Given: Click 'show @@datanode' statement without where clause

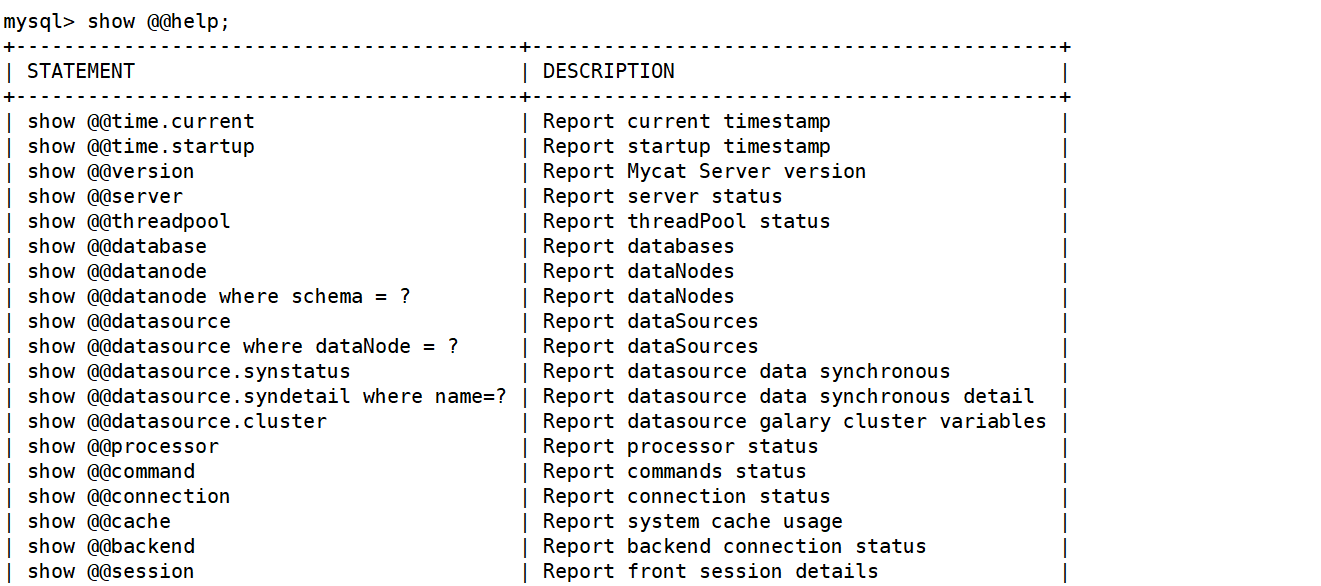Looking at the screenshot, I should point(117,271).
